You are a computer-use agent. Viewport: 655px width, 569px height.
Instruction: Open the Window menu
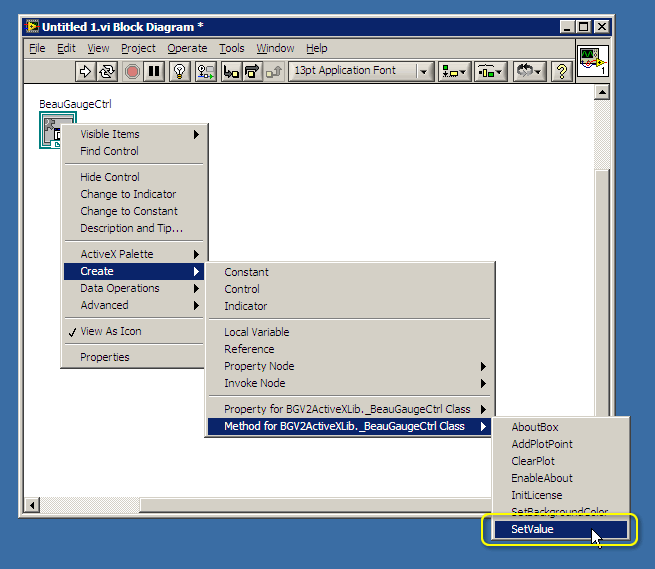pyautogui.click(x=275, y=48)
